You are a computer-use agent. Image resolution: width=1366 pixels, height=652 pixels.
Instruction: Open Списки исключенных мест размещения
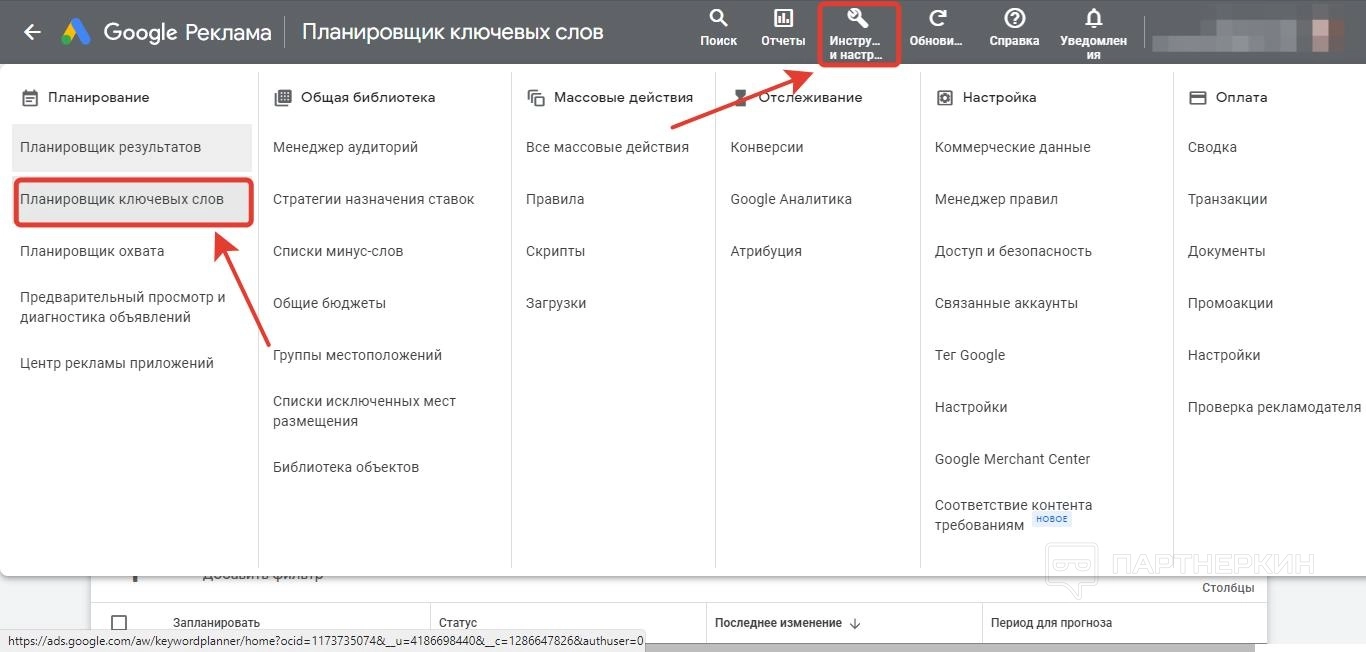(x=365, y=411)
